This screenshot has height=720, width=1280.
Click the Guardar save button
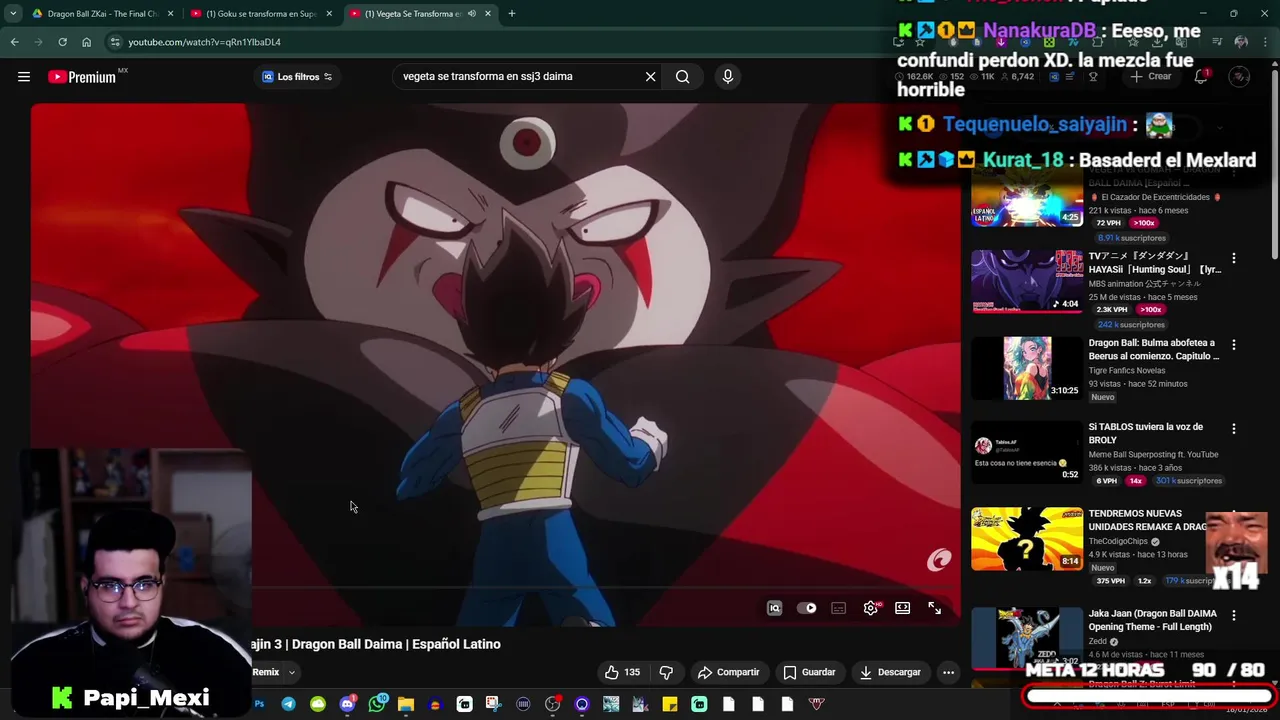(809, 672)
